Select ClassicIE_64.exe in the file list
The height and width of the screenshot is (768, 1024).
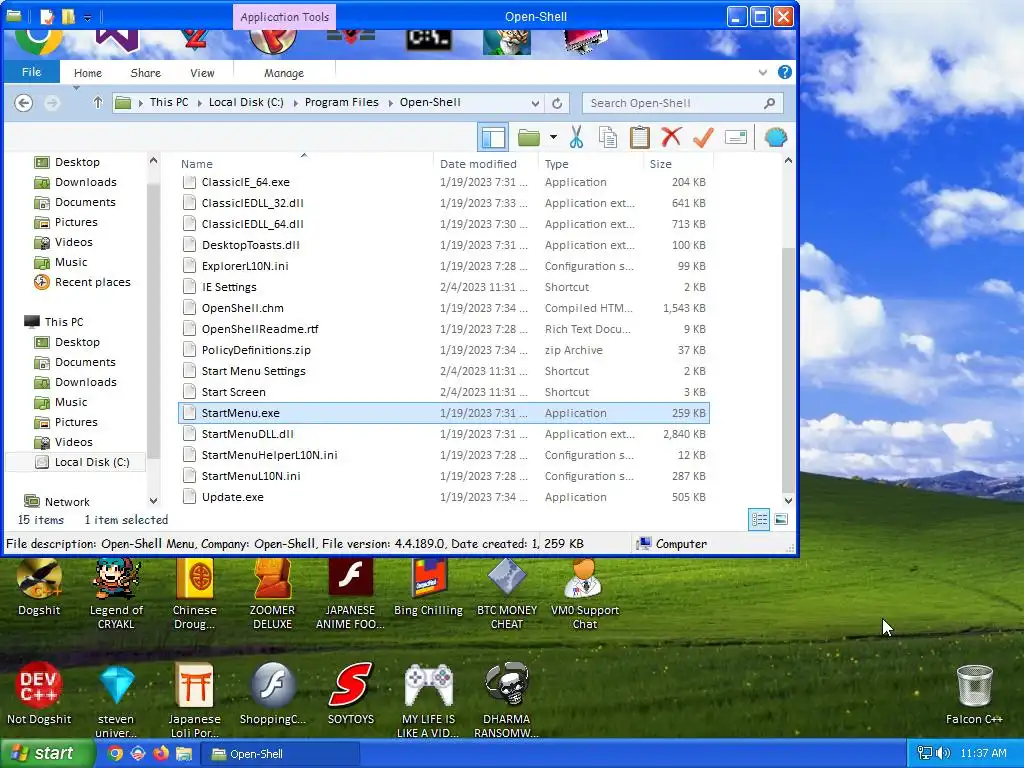click(444, 182)
